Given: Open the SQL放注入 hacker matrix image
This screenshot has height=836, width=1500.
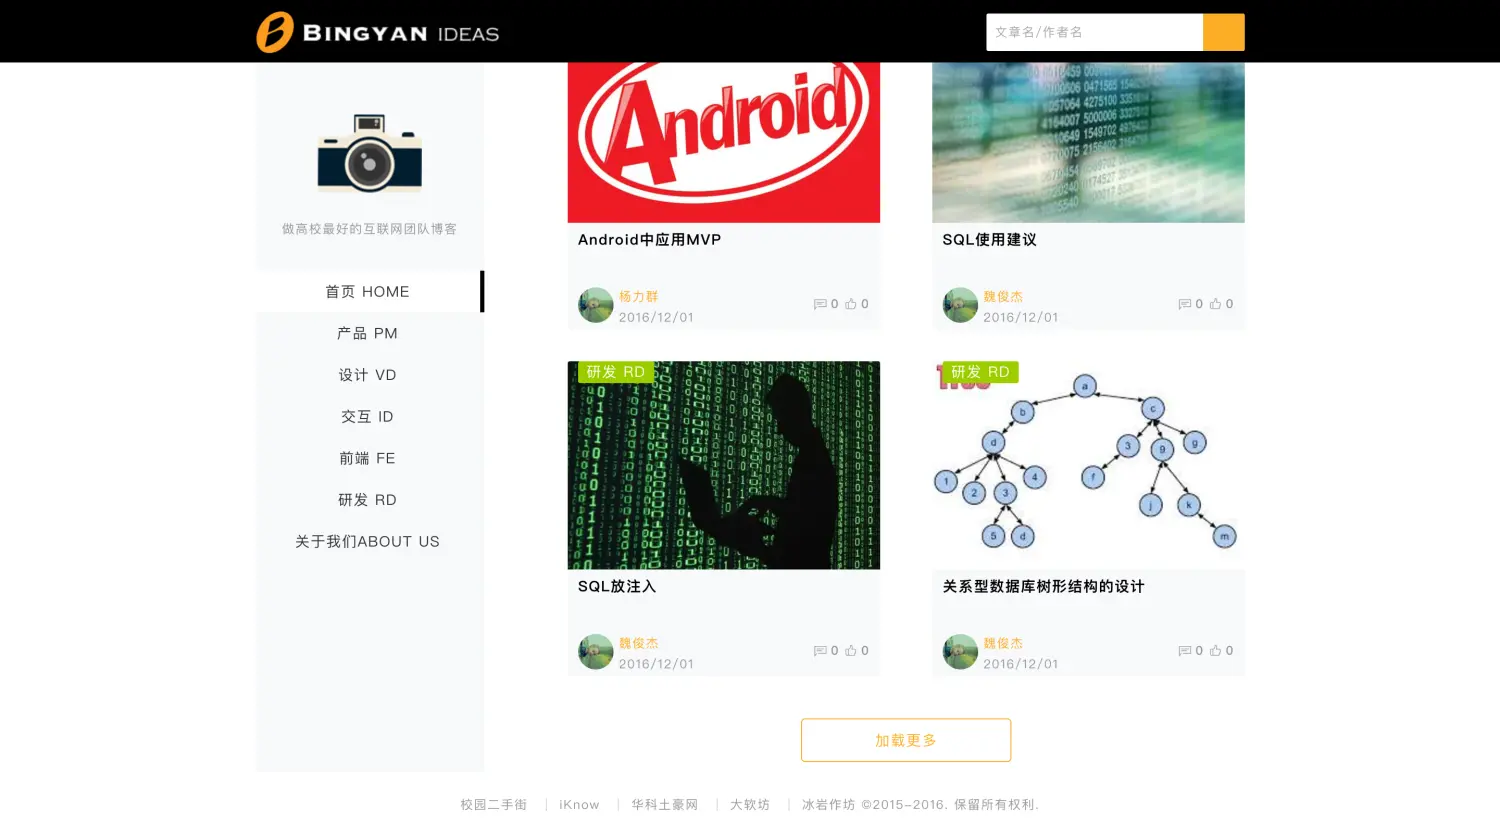Looking at the screenshot, I should (x=723, y=465).
